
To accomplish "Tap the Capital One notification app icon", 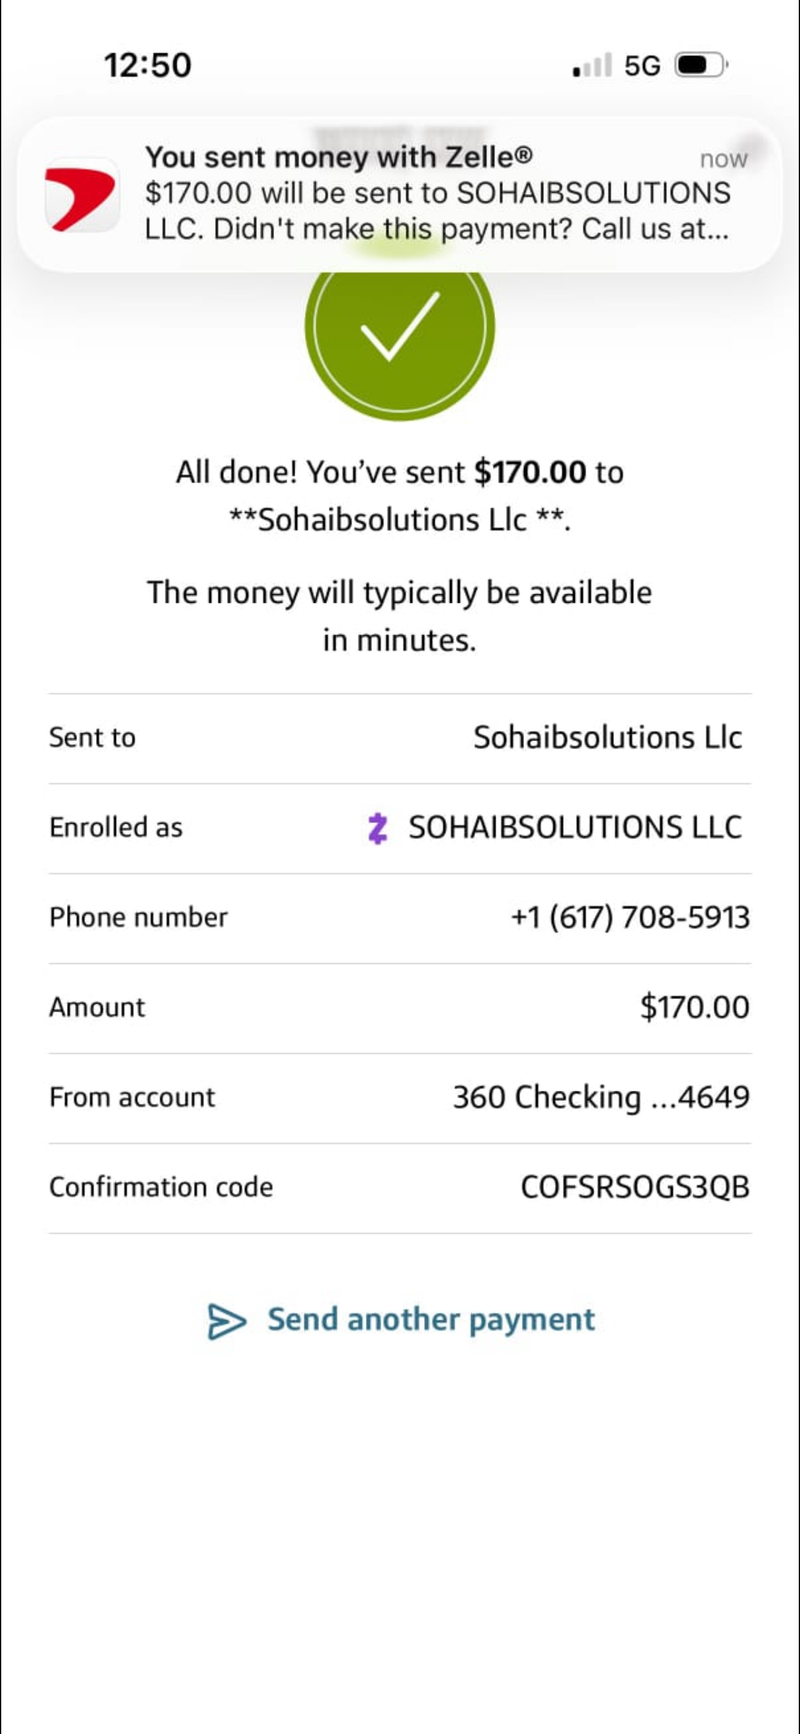I will coord(82,194).
